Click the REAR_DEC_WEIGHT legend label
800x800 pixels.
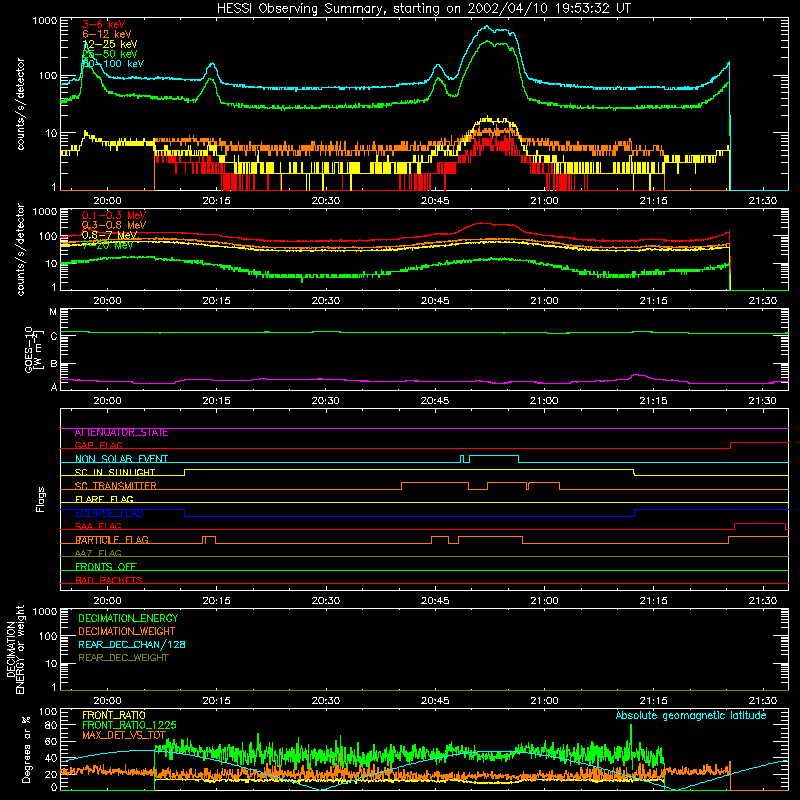123,658
